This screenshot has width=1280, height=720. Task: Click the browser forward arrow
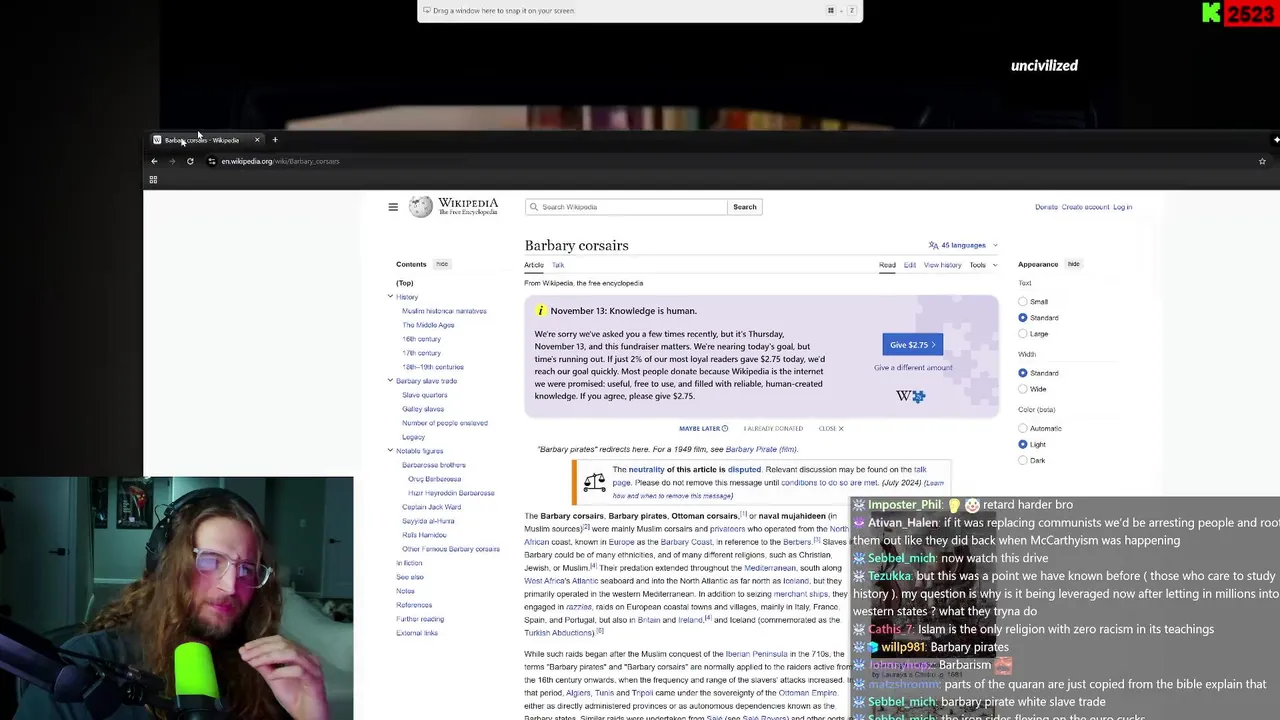point(172,161)
